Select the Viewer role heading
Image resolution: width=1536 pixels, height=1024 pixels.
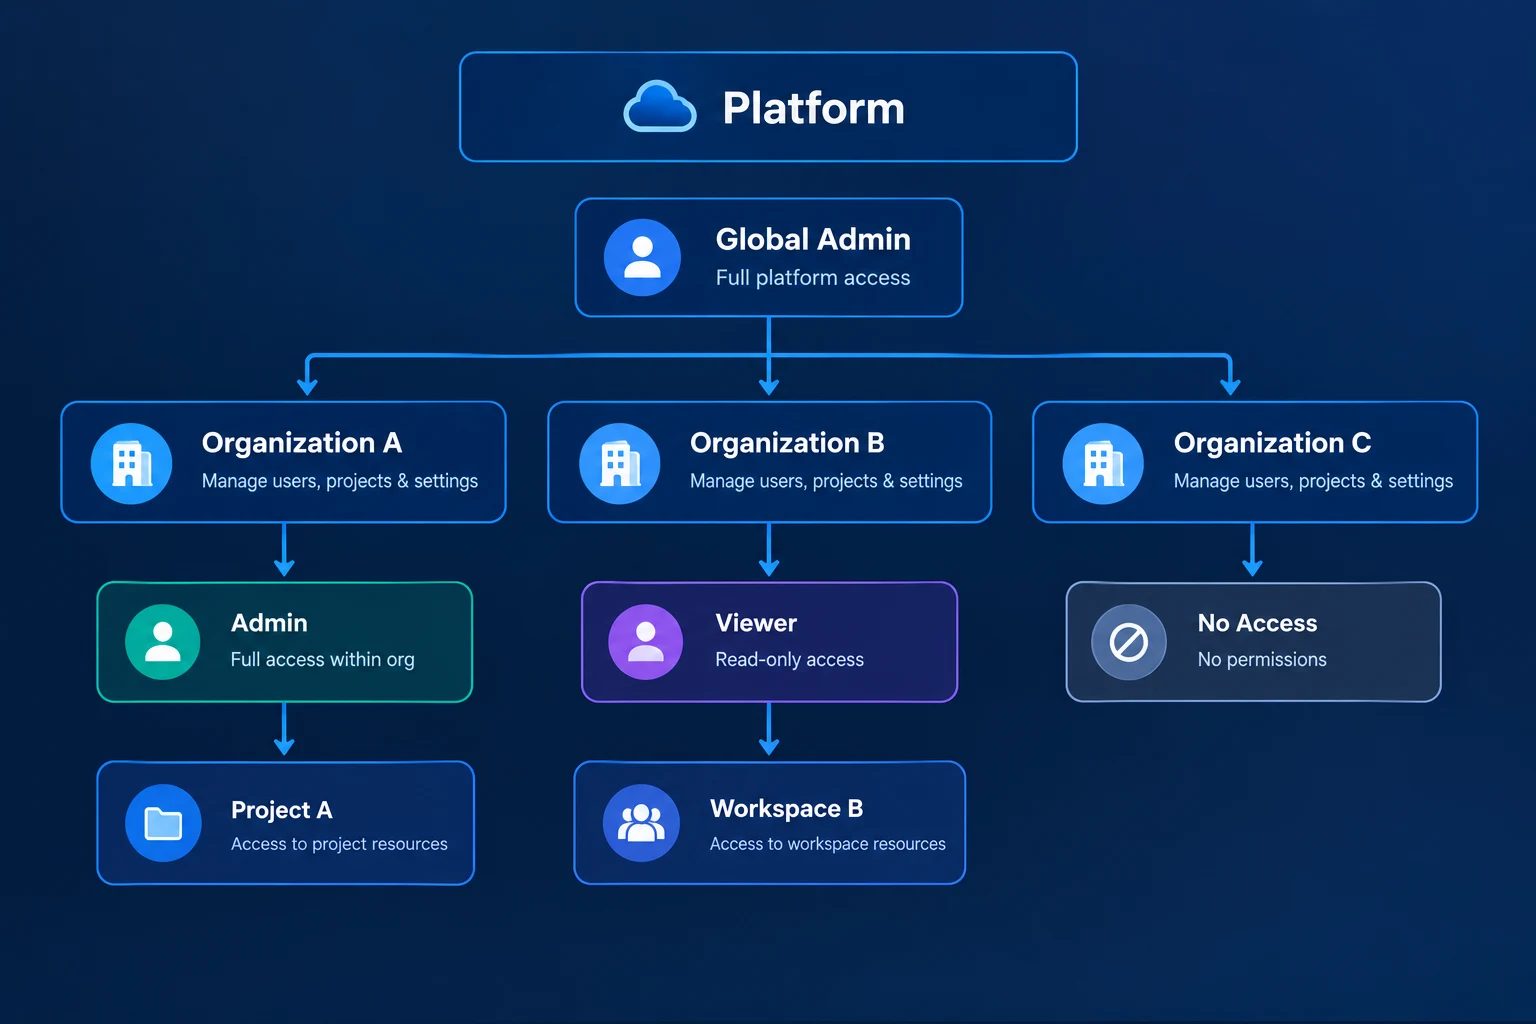[756, 623]
